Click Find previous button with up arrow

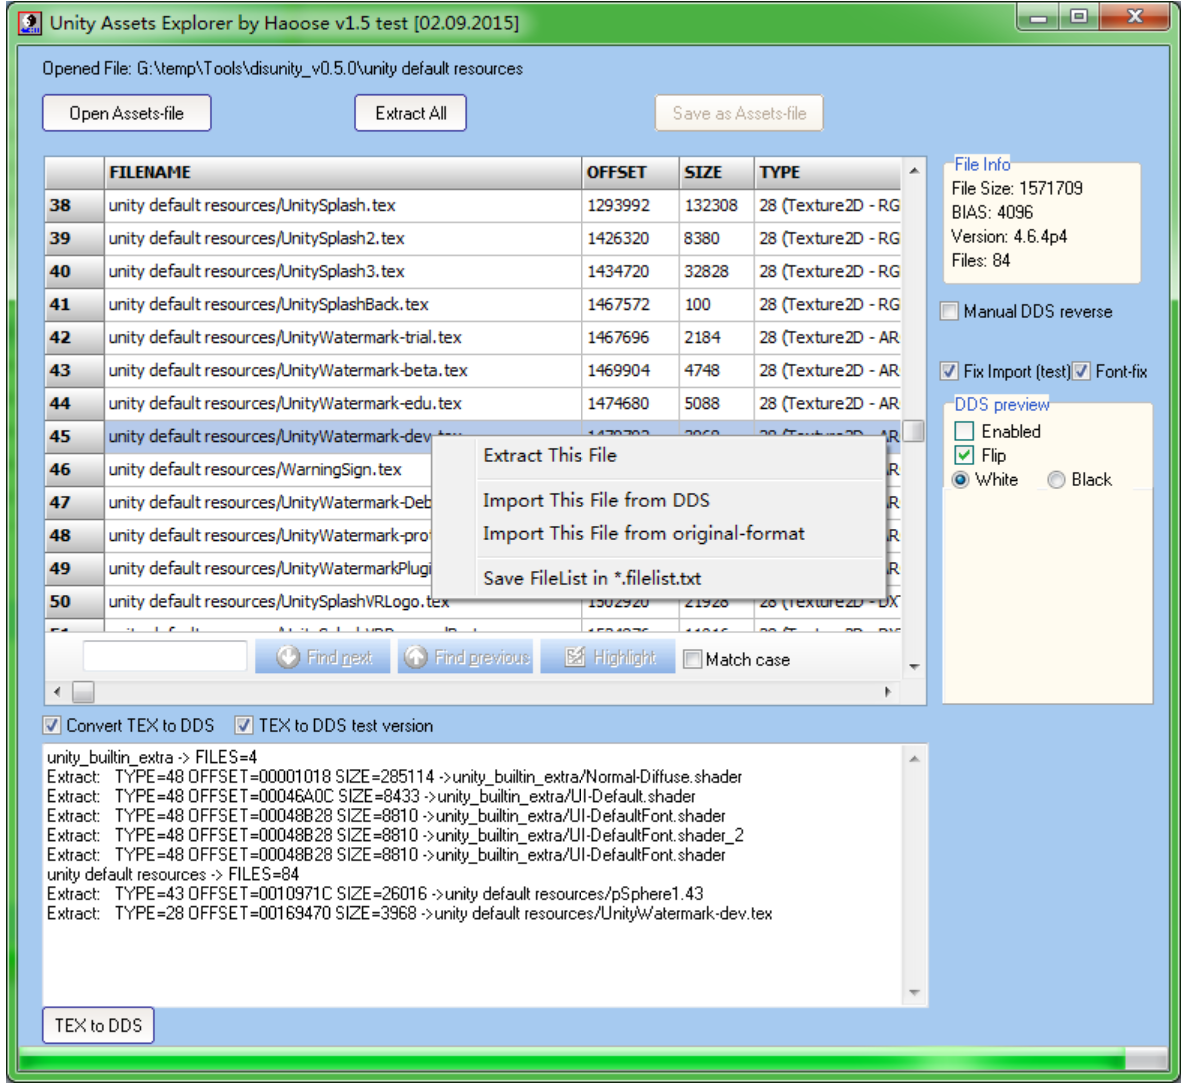point(465,657)
